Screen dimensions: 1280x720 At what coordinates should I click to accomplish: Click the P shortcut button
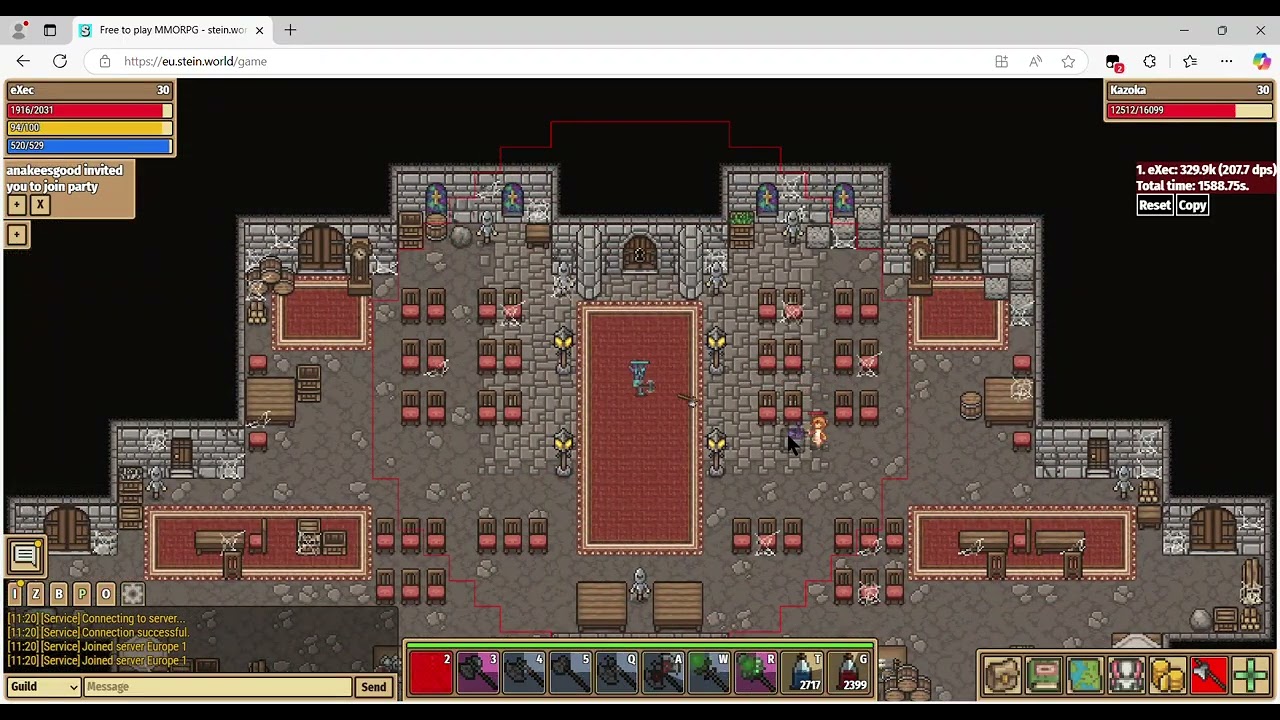[82, 594]
